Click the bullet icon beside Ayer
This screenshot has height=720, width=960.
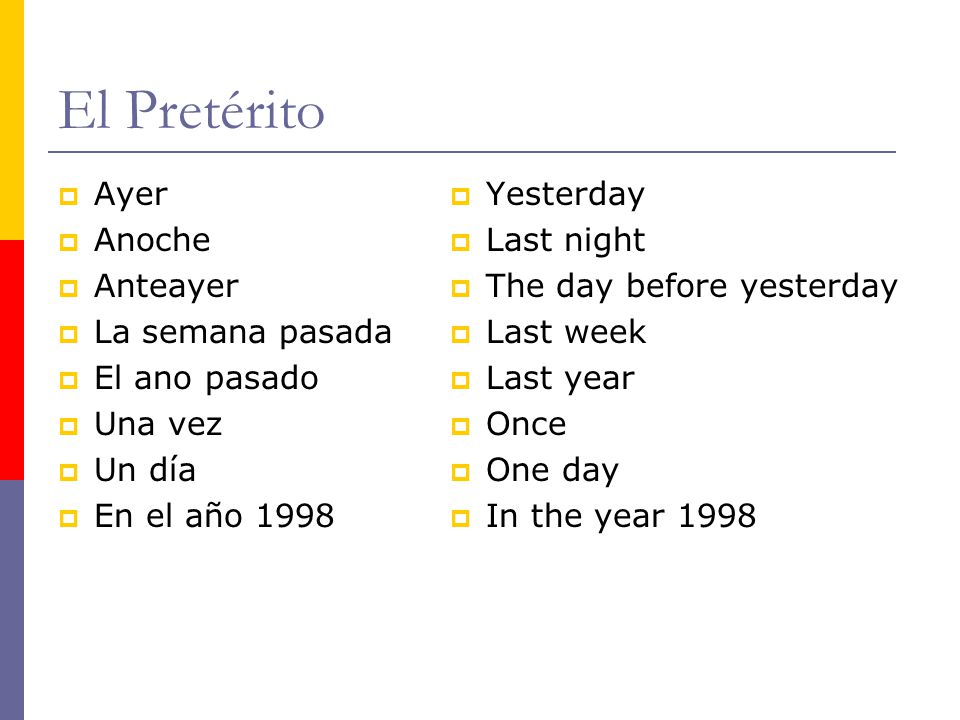click(x=69, y=197)
